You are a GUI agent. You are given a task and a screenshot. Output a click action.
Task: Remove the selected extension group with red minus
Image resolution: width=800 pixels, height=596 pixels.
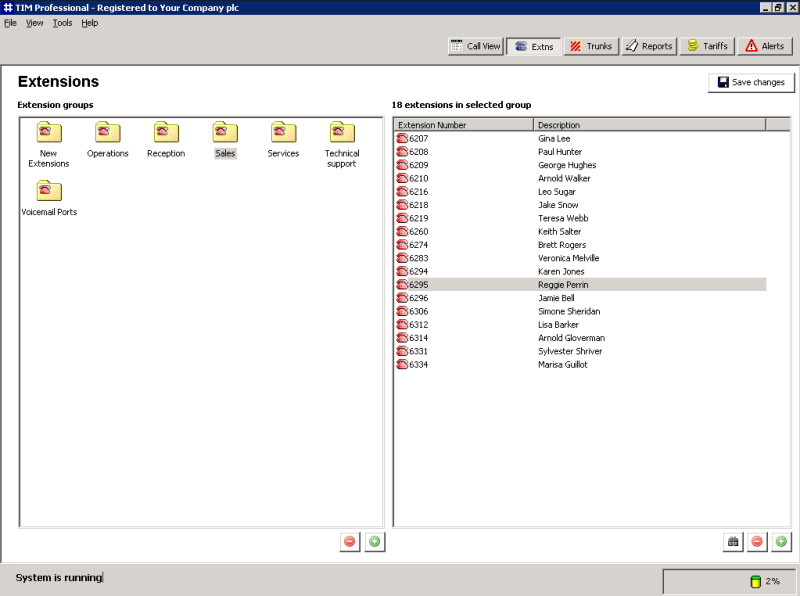(349, 542)
